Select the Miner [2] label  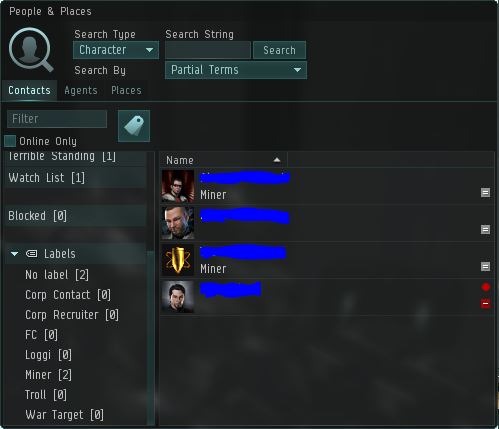[x=48, y=375]
